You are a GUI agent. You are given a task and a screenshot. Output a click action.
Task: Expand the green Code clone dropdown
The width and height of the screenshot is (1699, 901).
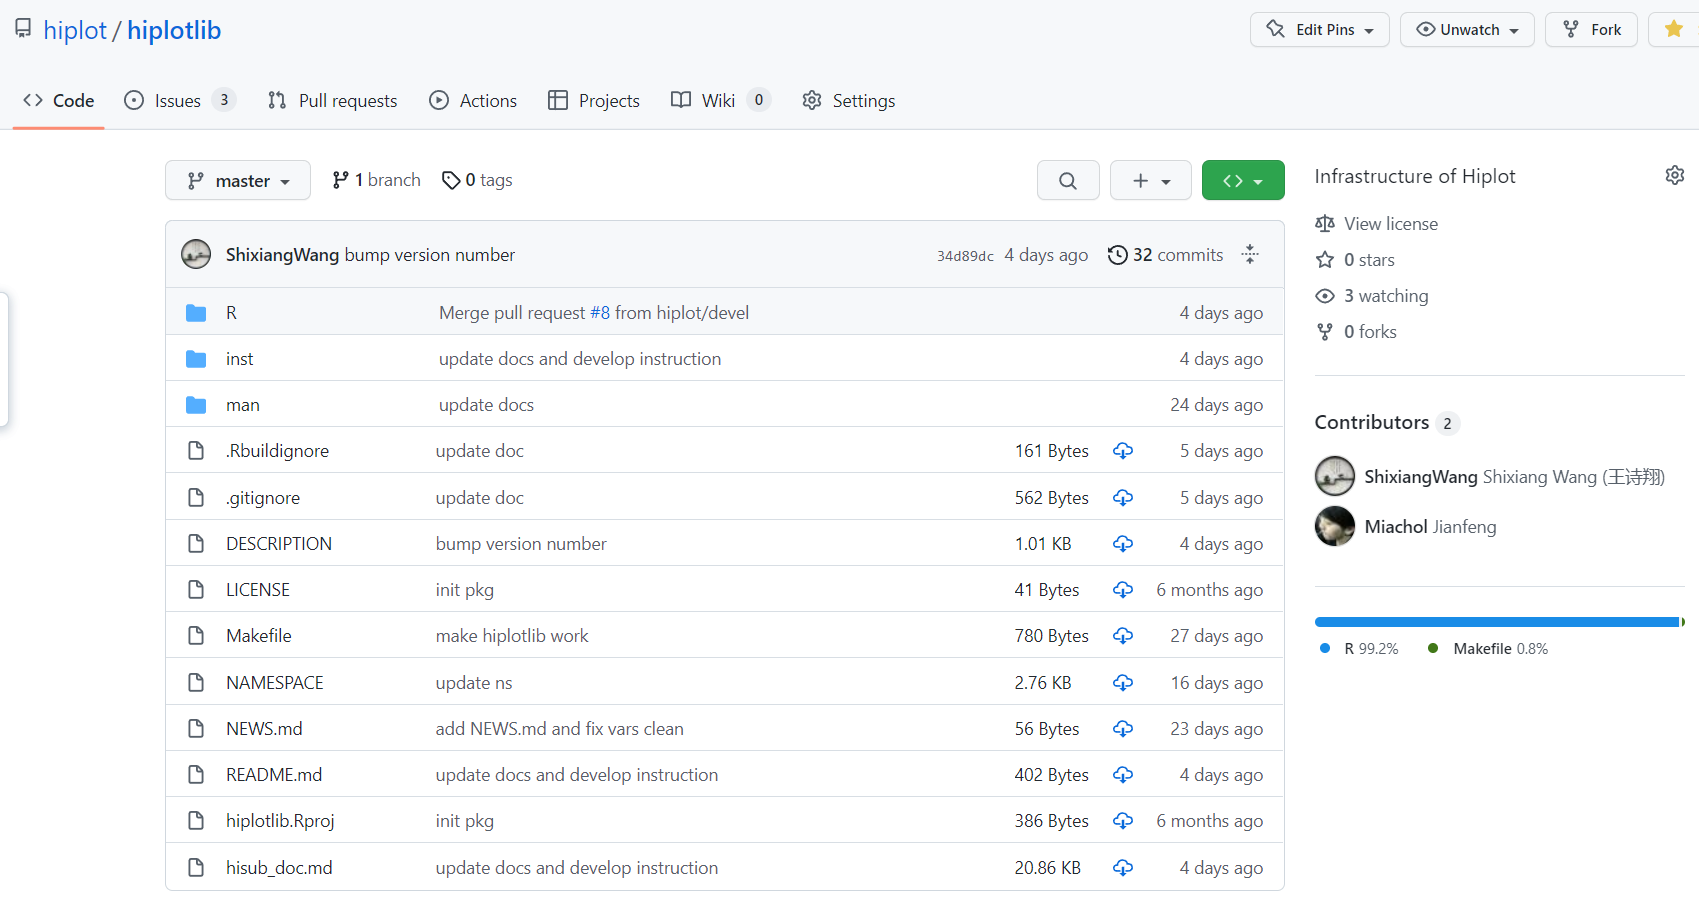click(1243, 181)
